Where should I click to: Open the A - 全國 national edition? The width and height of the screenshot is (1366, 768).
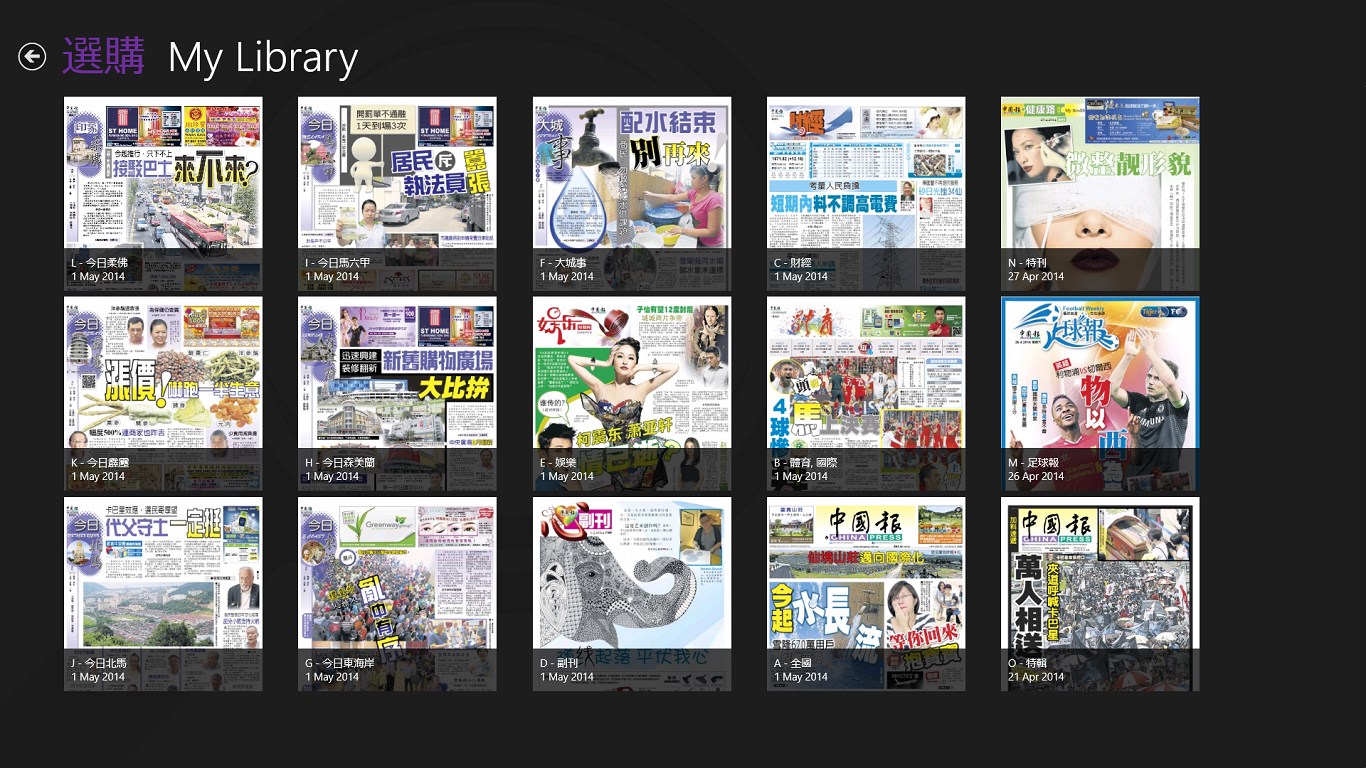pos(865,580)
